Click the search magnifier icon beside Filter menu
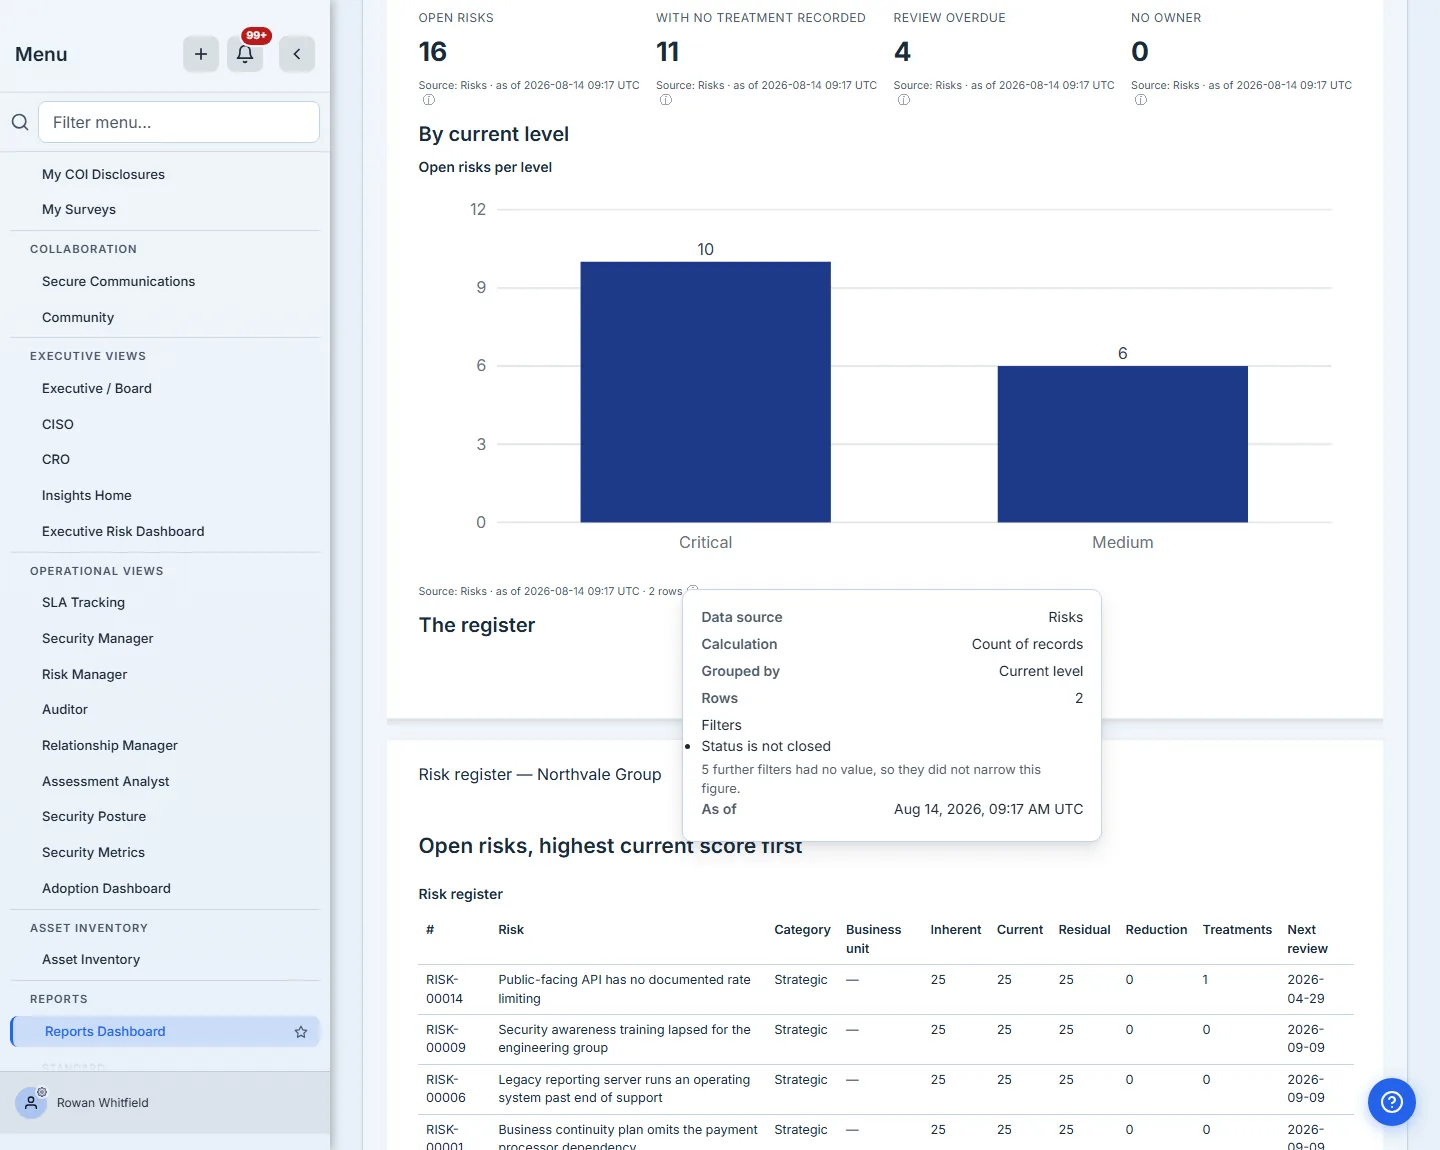1440x1150 pixels. click(x=20, y=122)
